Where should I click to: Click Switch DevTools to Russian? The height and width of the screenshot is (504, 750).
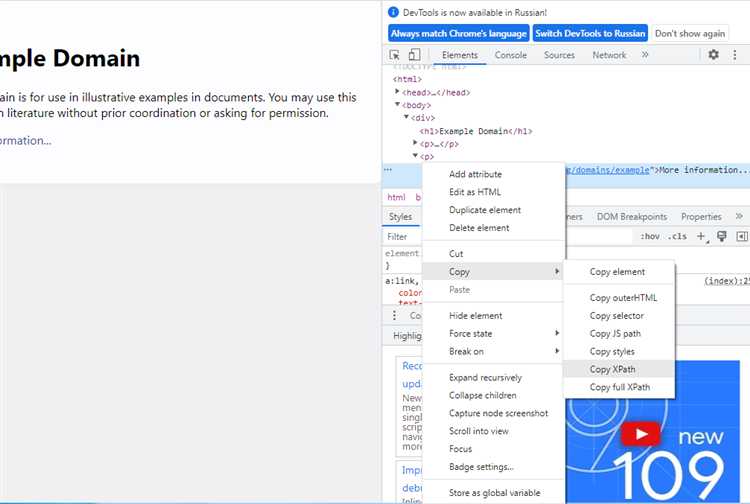(x=590, y=33)
